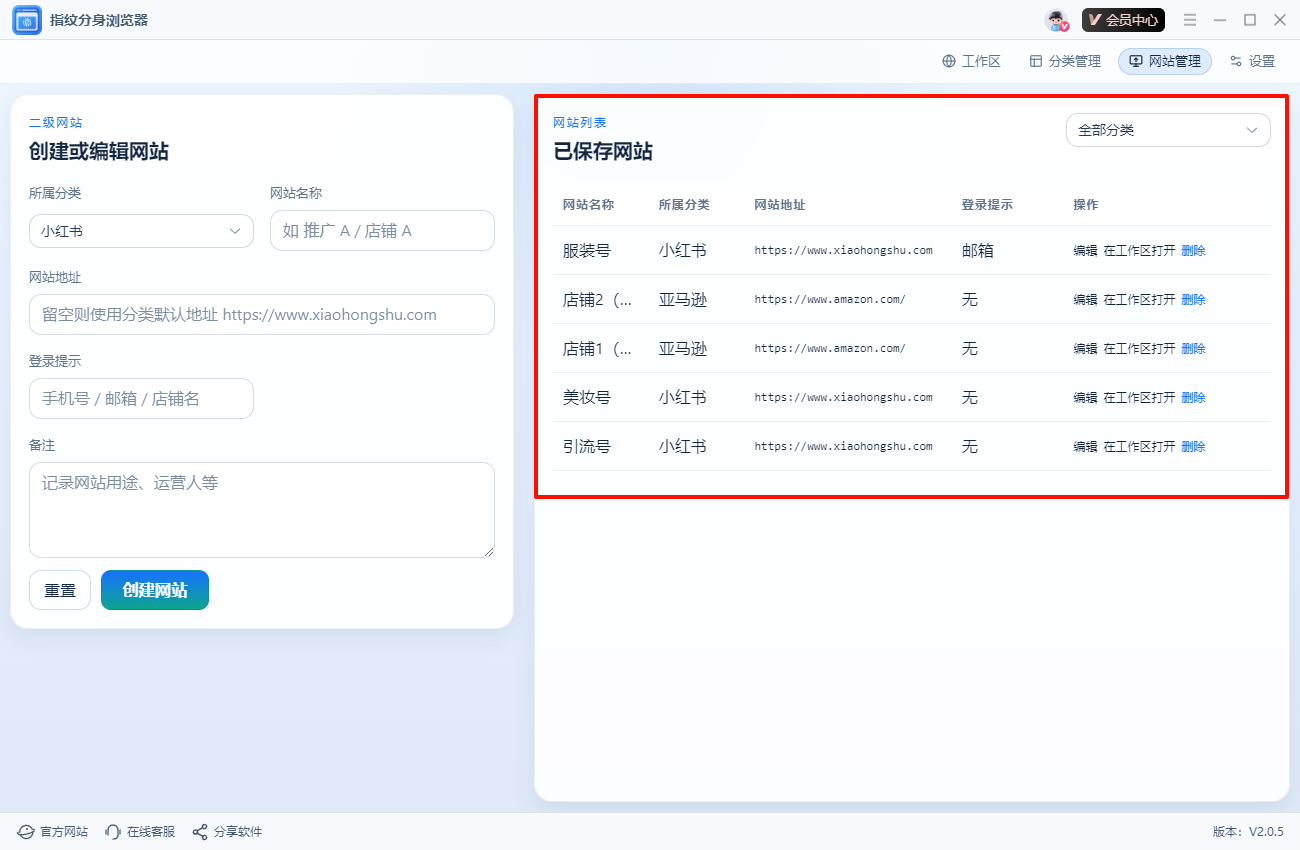Select the 服装号 website name cell

tap(587, 251)
